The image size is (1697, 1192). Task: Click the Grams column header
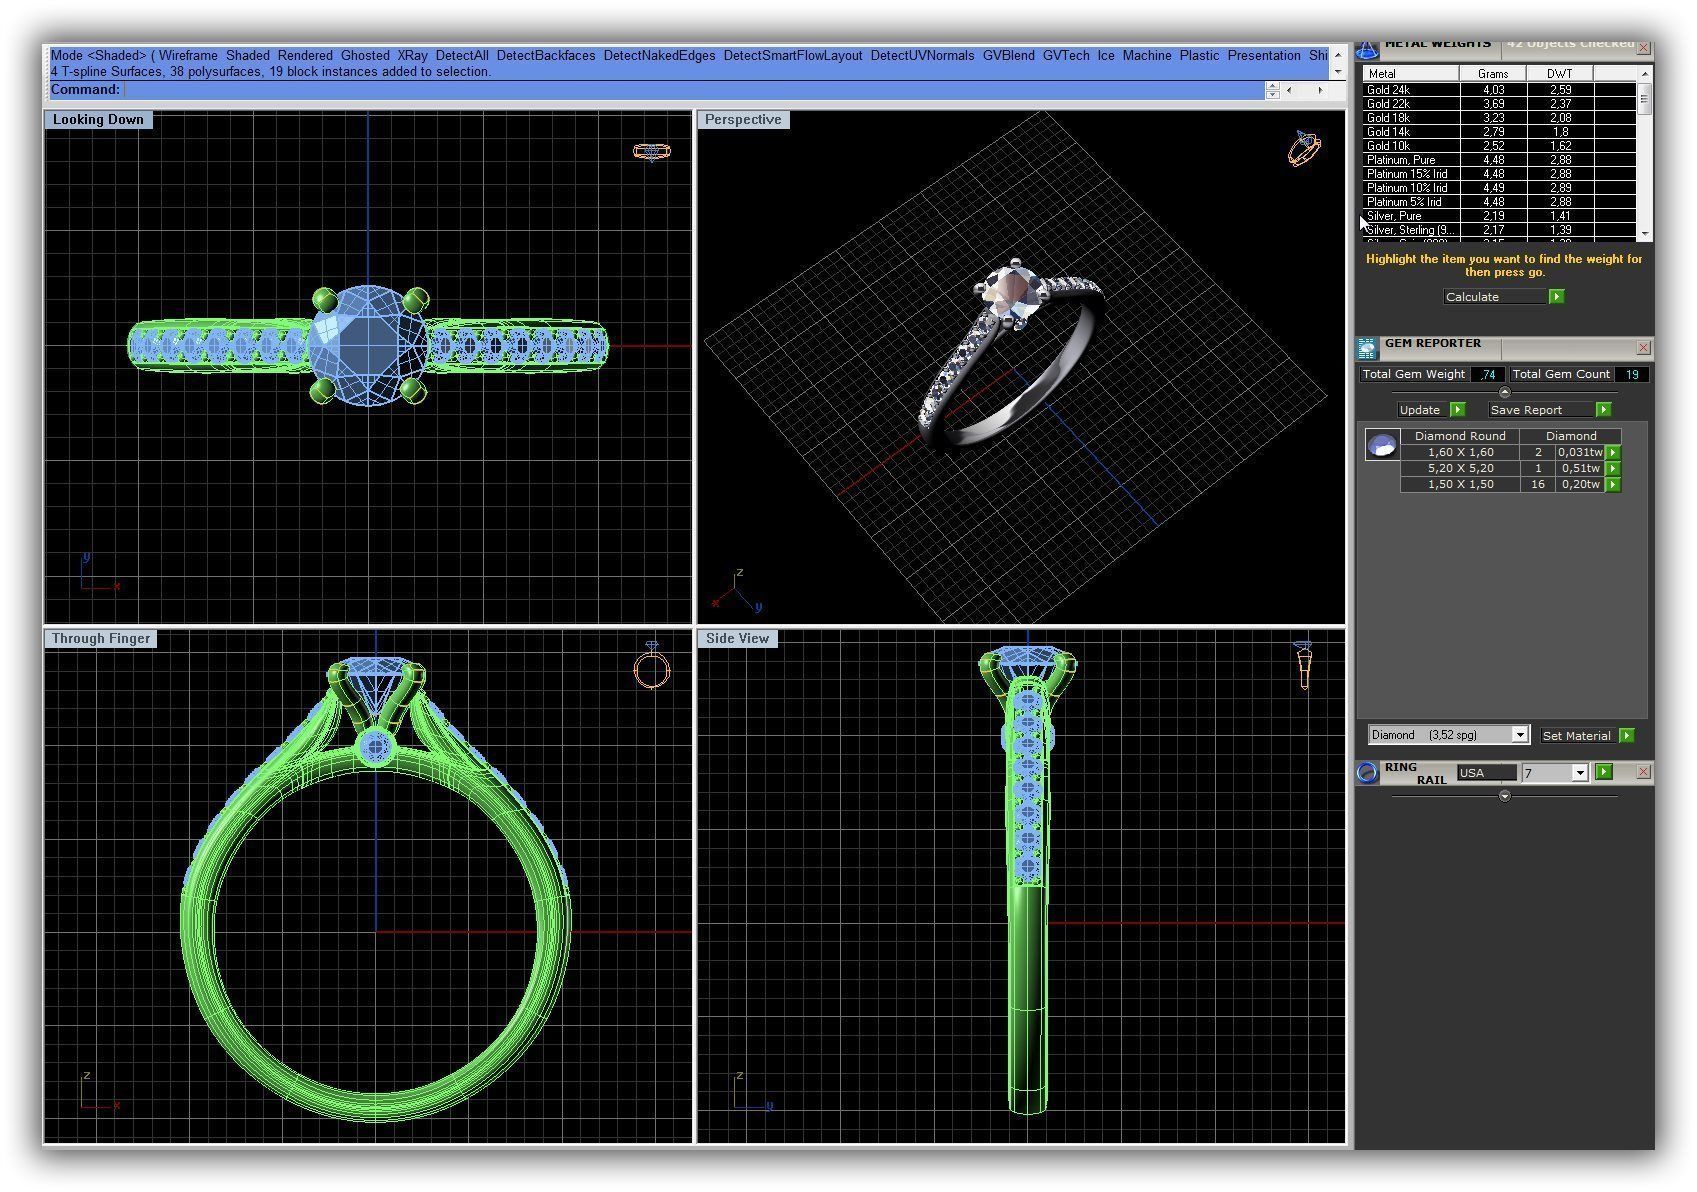pyautogui.click(x=1493, y=74)
